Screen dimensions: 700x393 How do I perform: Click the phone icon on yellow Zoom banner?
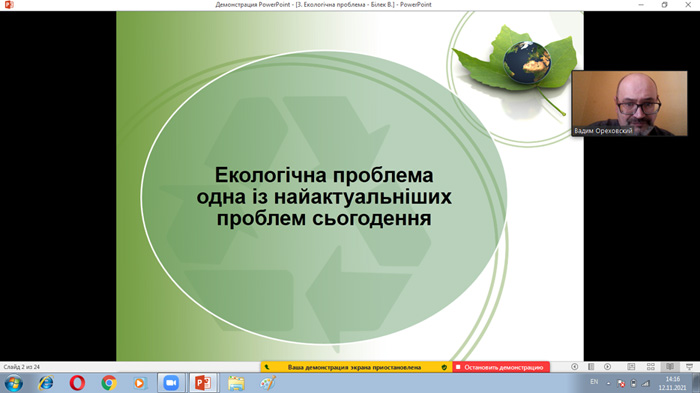267,367
